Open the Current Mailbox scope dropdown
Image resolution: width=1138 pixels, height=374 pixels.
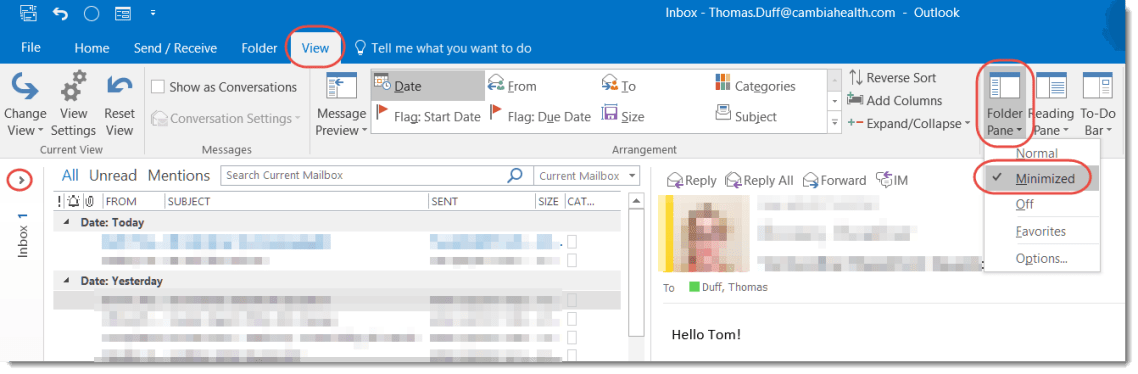[x=586, y=175]
